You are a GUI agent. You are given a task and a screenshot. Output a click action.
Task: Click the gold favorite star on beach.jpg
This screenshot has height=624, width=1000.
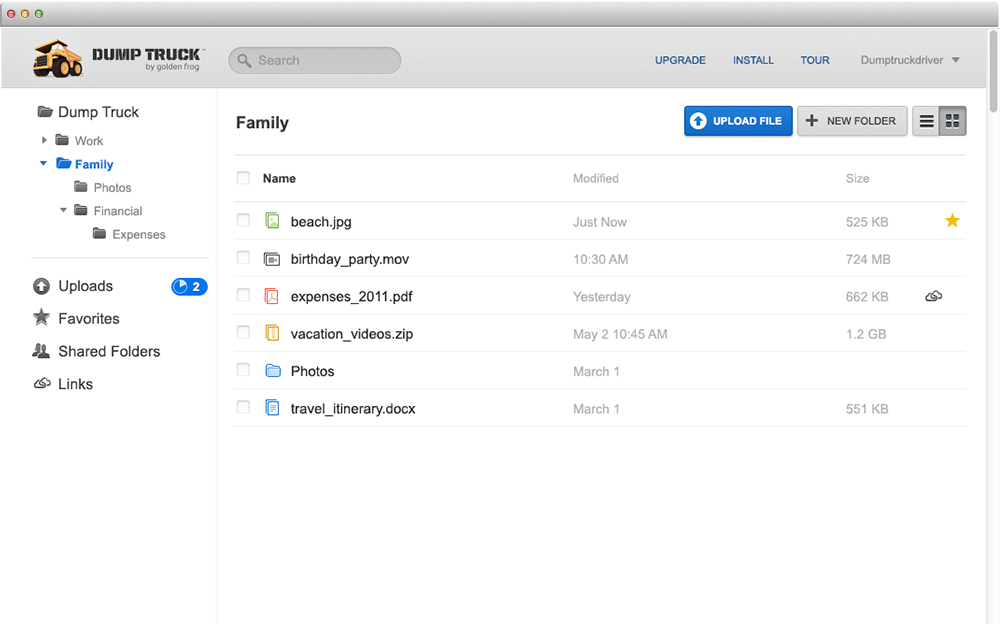952,221
